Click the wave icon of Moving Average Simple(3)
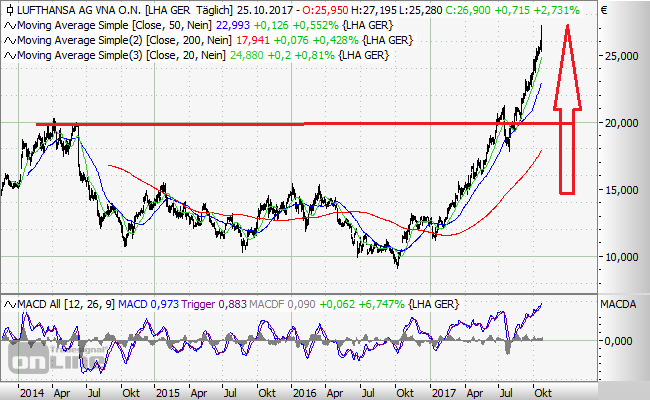This screenshot has width=650, height=400. pyautogui.click(x=10, y=56)
